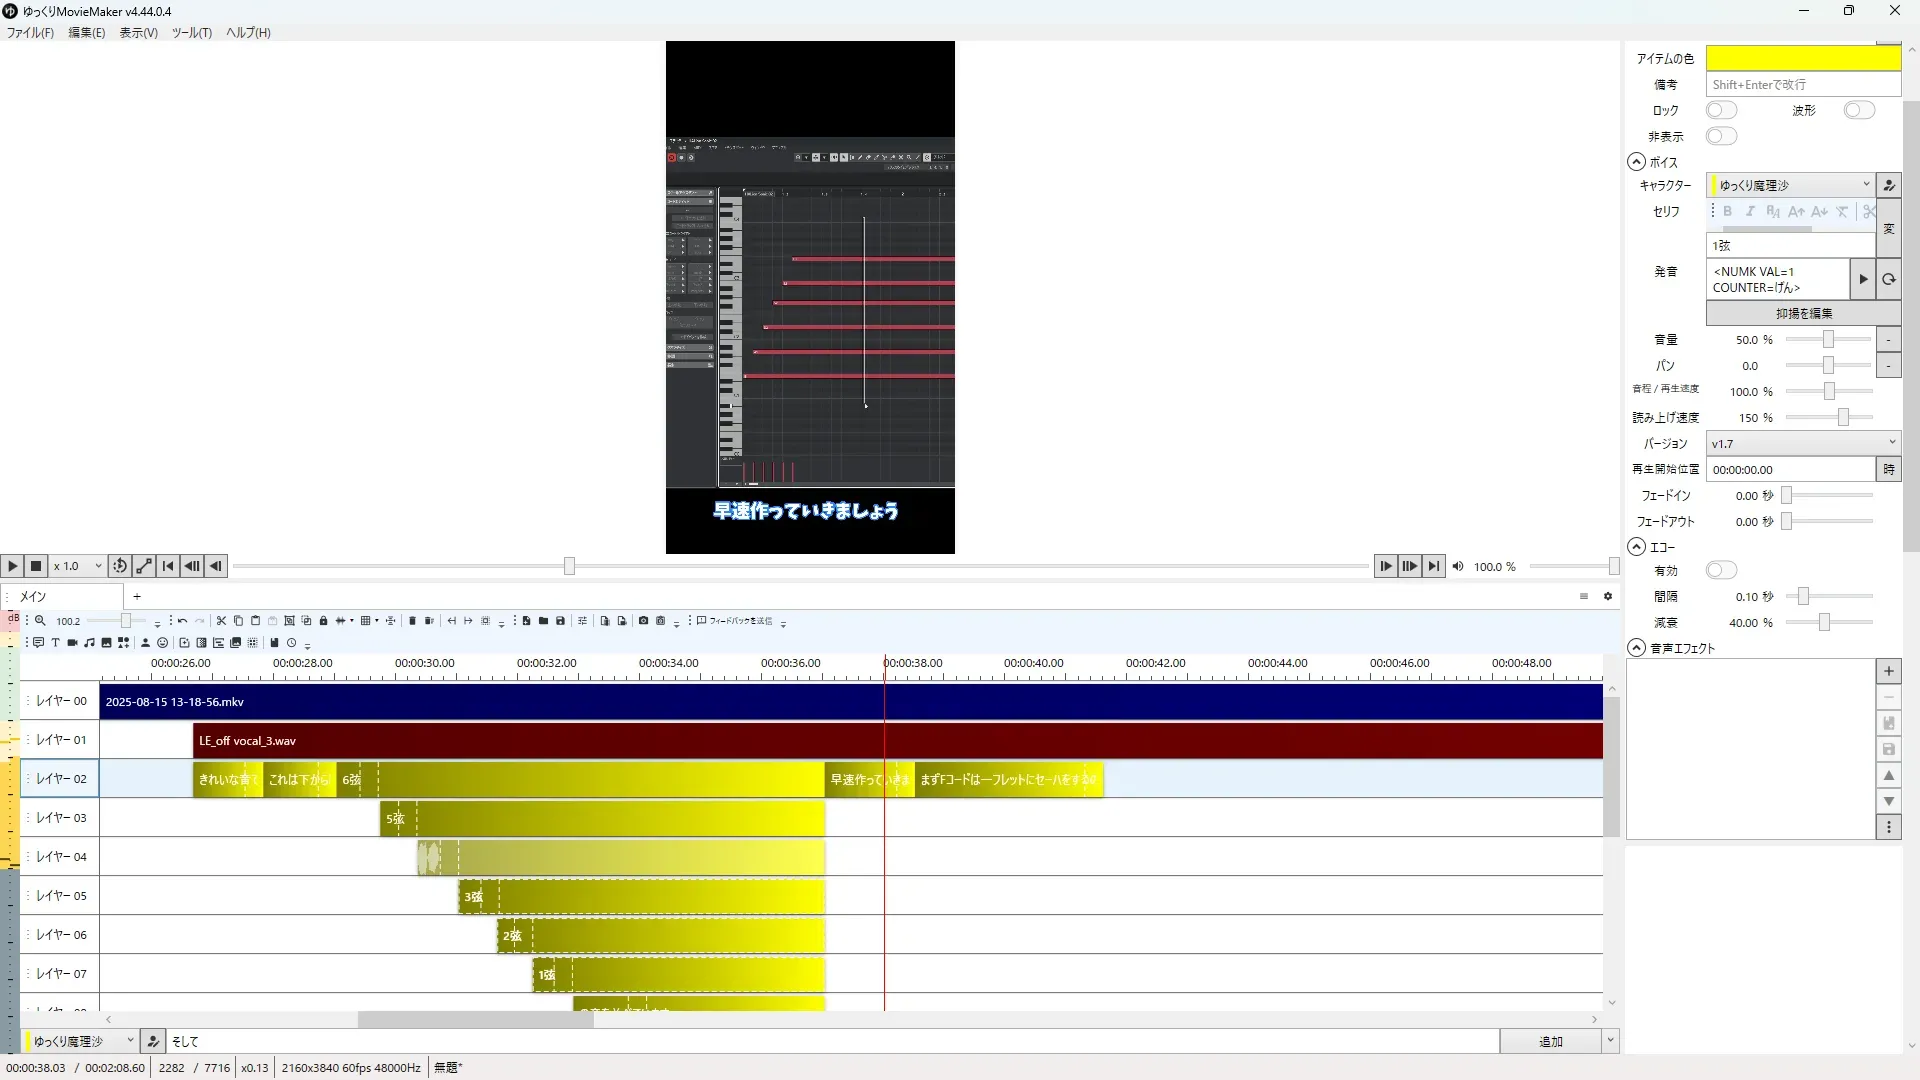Screen dimensions: 1920x1080
Task: Add an audio item with music note icon
Action: click(89, 643)
